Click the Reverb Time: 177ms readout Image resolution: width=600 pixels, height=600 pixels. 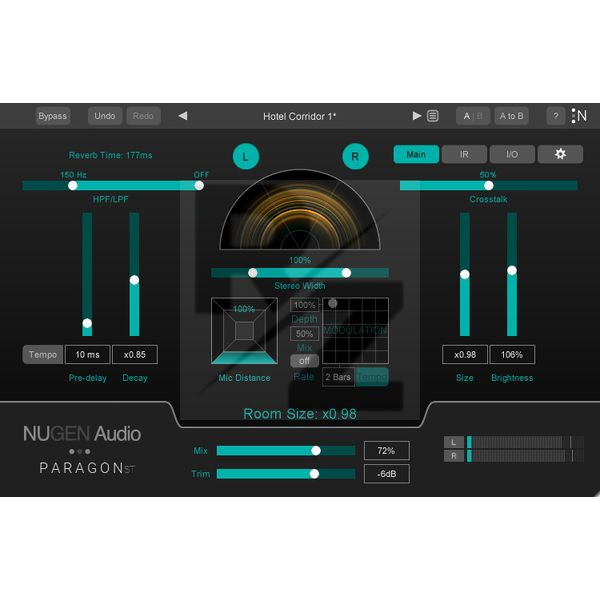[x=111, y=155]
